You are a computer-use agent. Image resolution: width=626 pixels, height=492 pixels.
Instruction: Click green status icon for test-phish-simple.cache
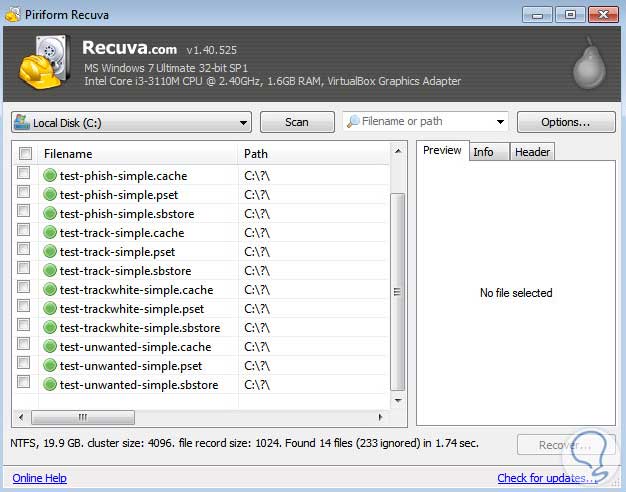tap(50, 175)
